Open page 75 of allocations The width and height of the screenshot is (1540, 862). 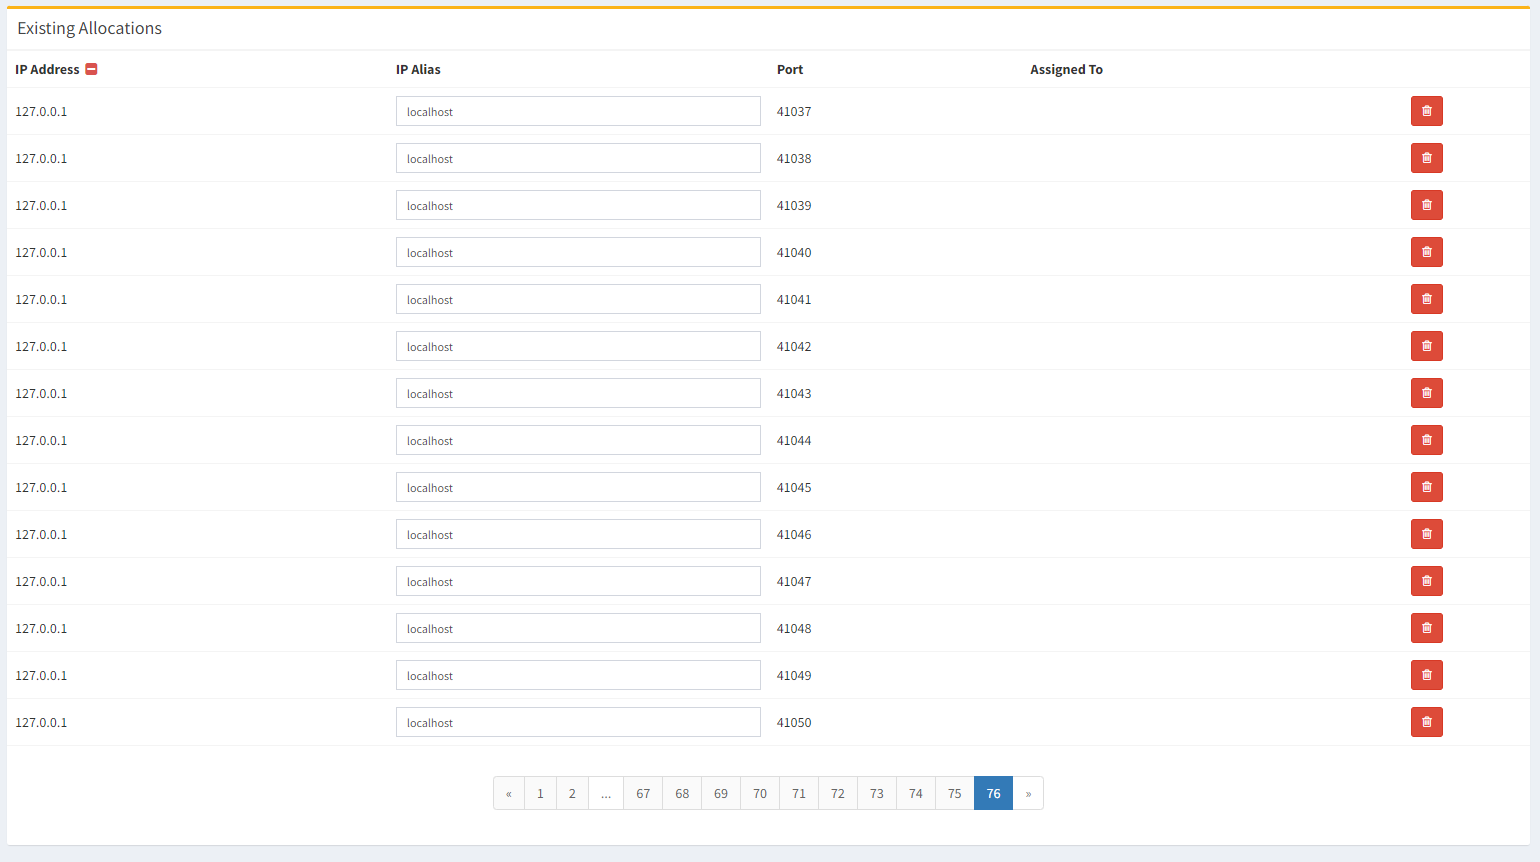point(954,793)
